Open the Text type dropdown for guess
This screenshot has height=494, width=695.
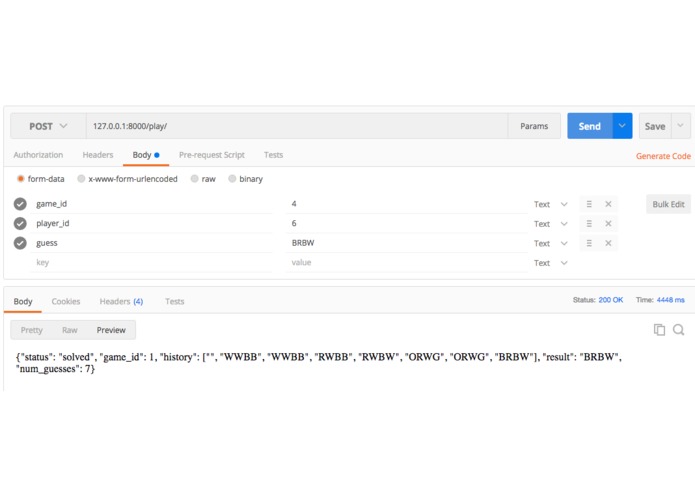pyautogui.click(x=551, y=243)
